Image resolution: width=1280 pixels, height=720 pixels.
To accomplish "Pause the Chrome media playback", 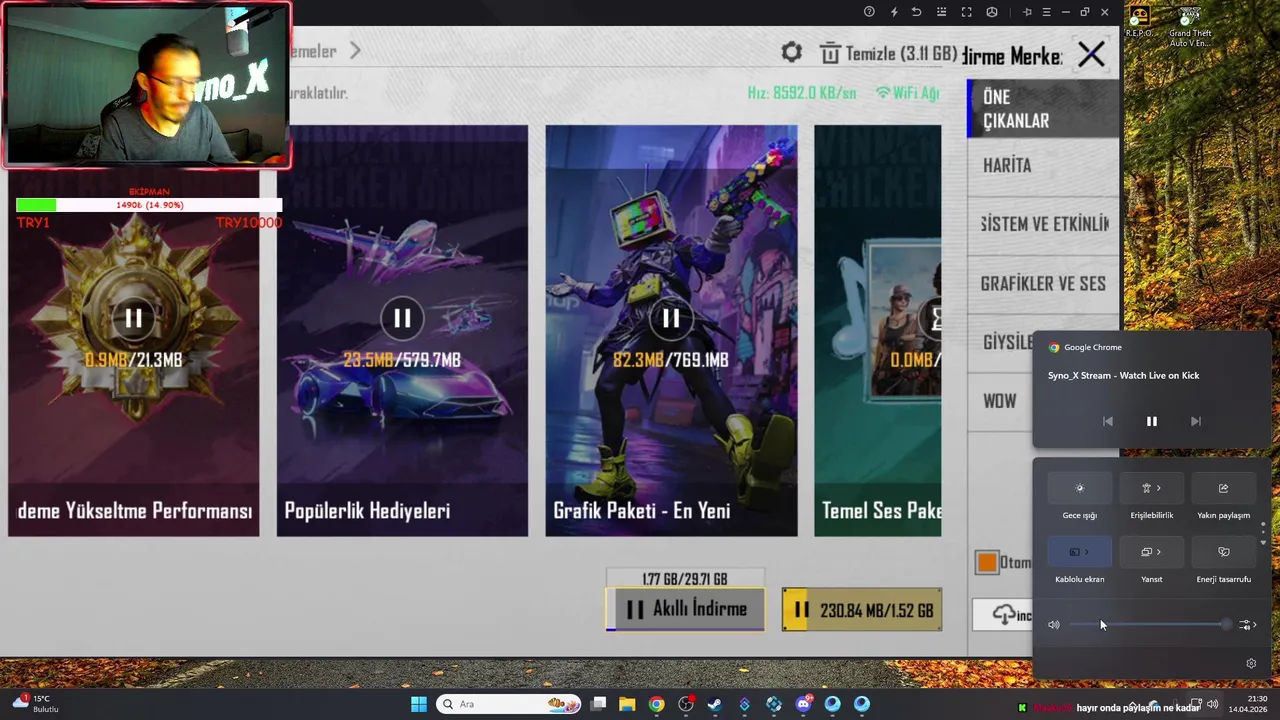I will 1151,421.
